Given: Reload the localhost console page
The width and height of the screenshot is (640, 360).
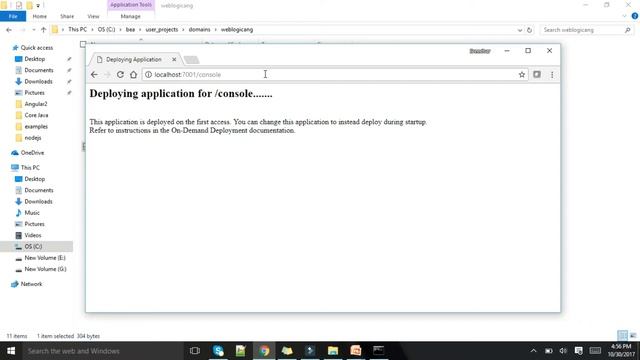Looking at the screenshot, I should click(120, 75).
